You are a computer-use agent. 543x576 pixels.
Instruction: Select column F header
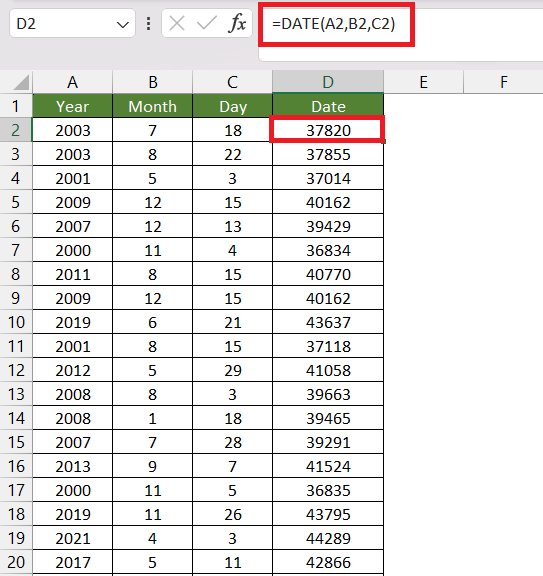pos(503,82)
